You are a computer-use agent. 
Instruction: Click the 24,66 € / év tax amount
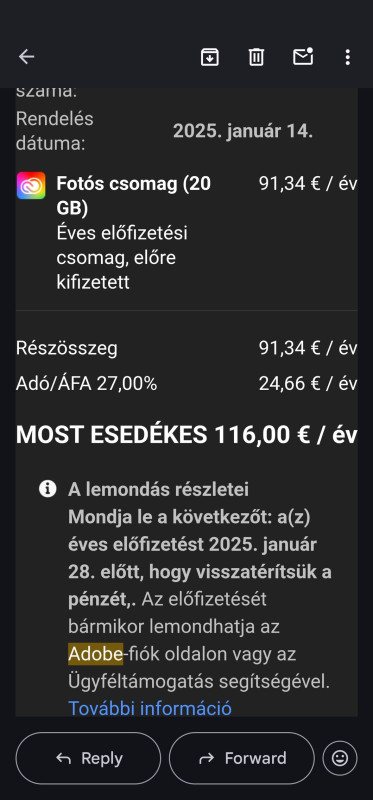coord(308,384)
